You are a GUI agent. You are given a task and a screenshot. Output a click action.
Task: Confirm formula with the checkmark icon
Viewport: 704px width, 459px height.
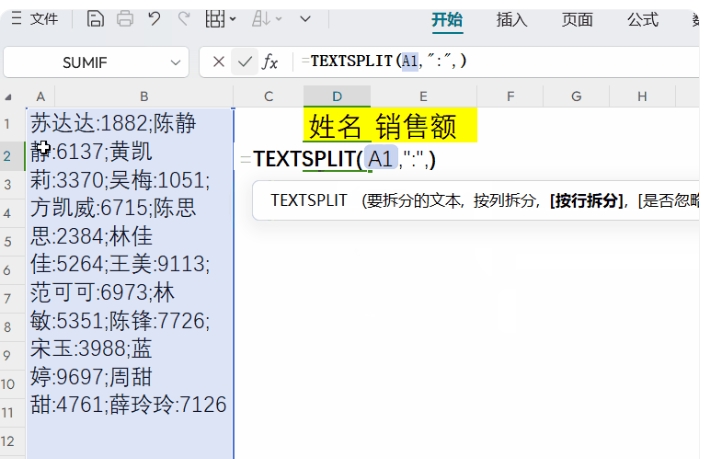click(245, 62)
